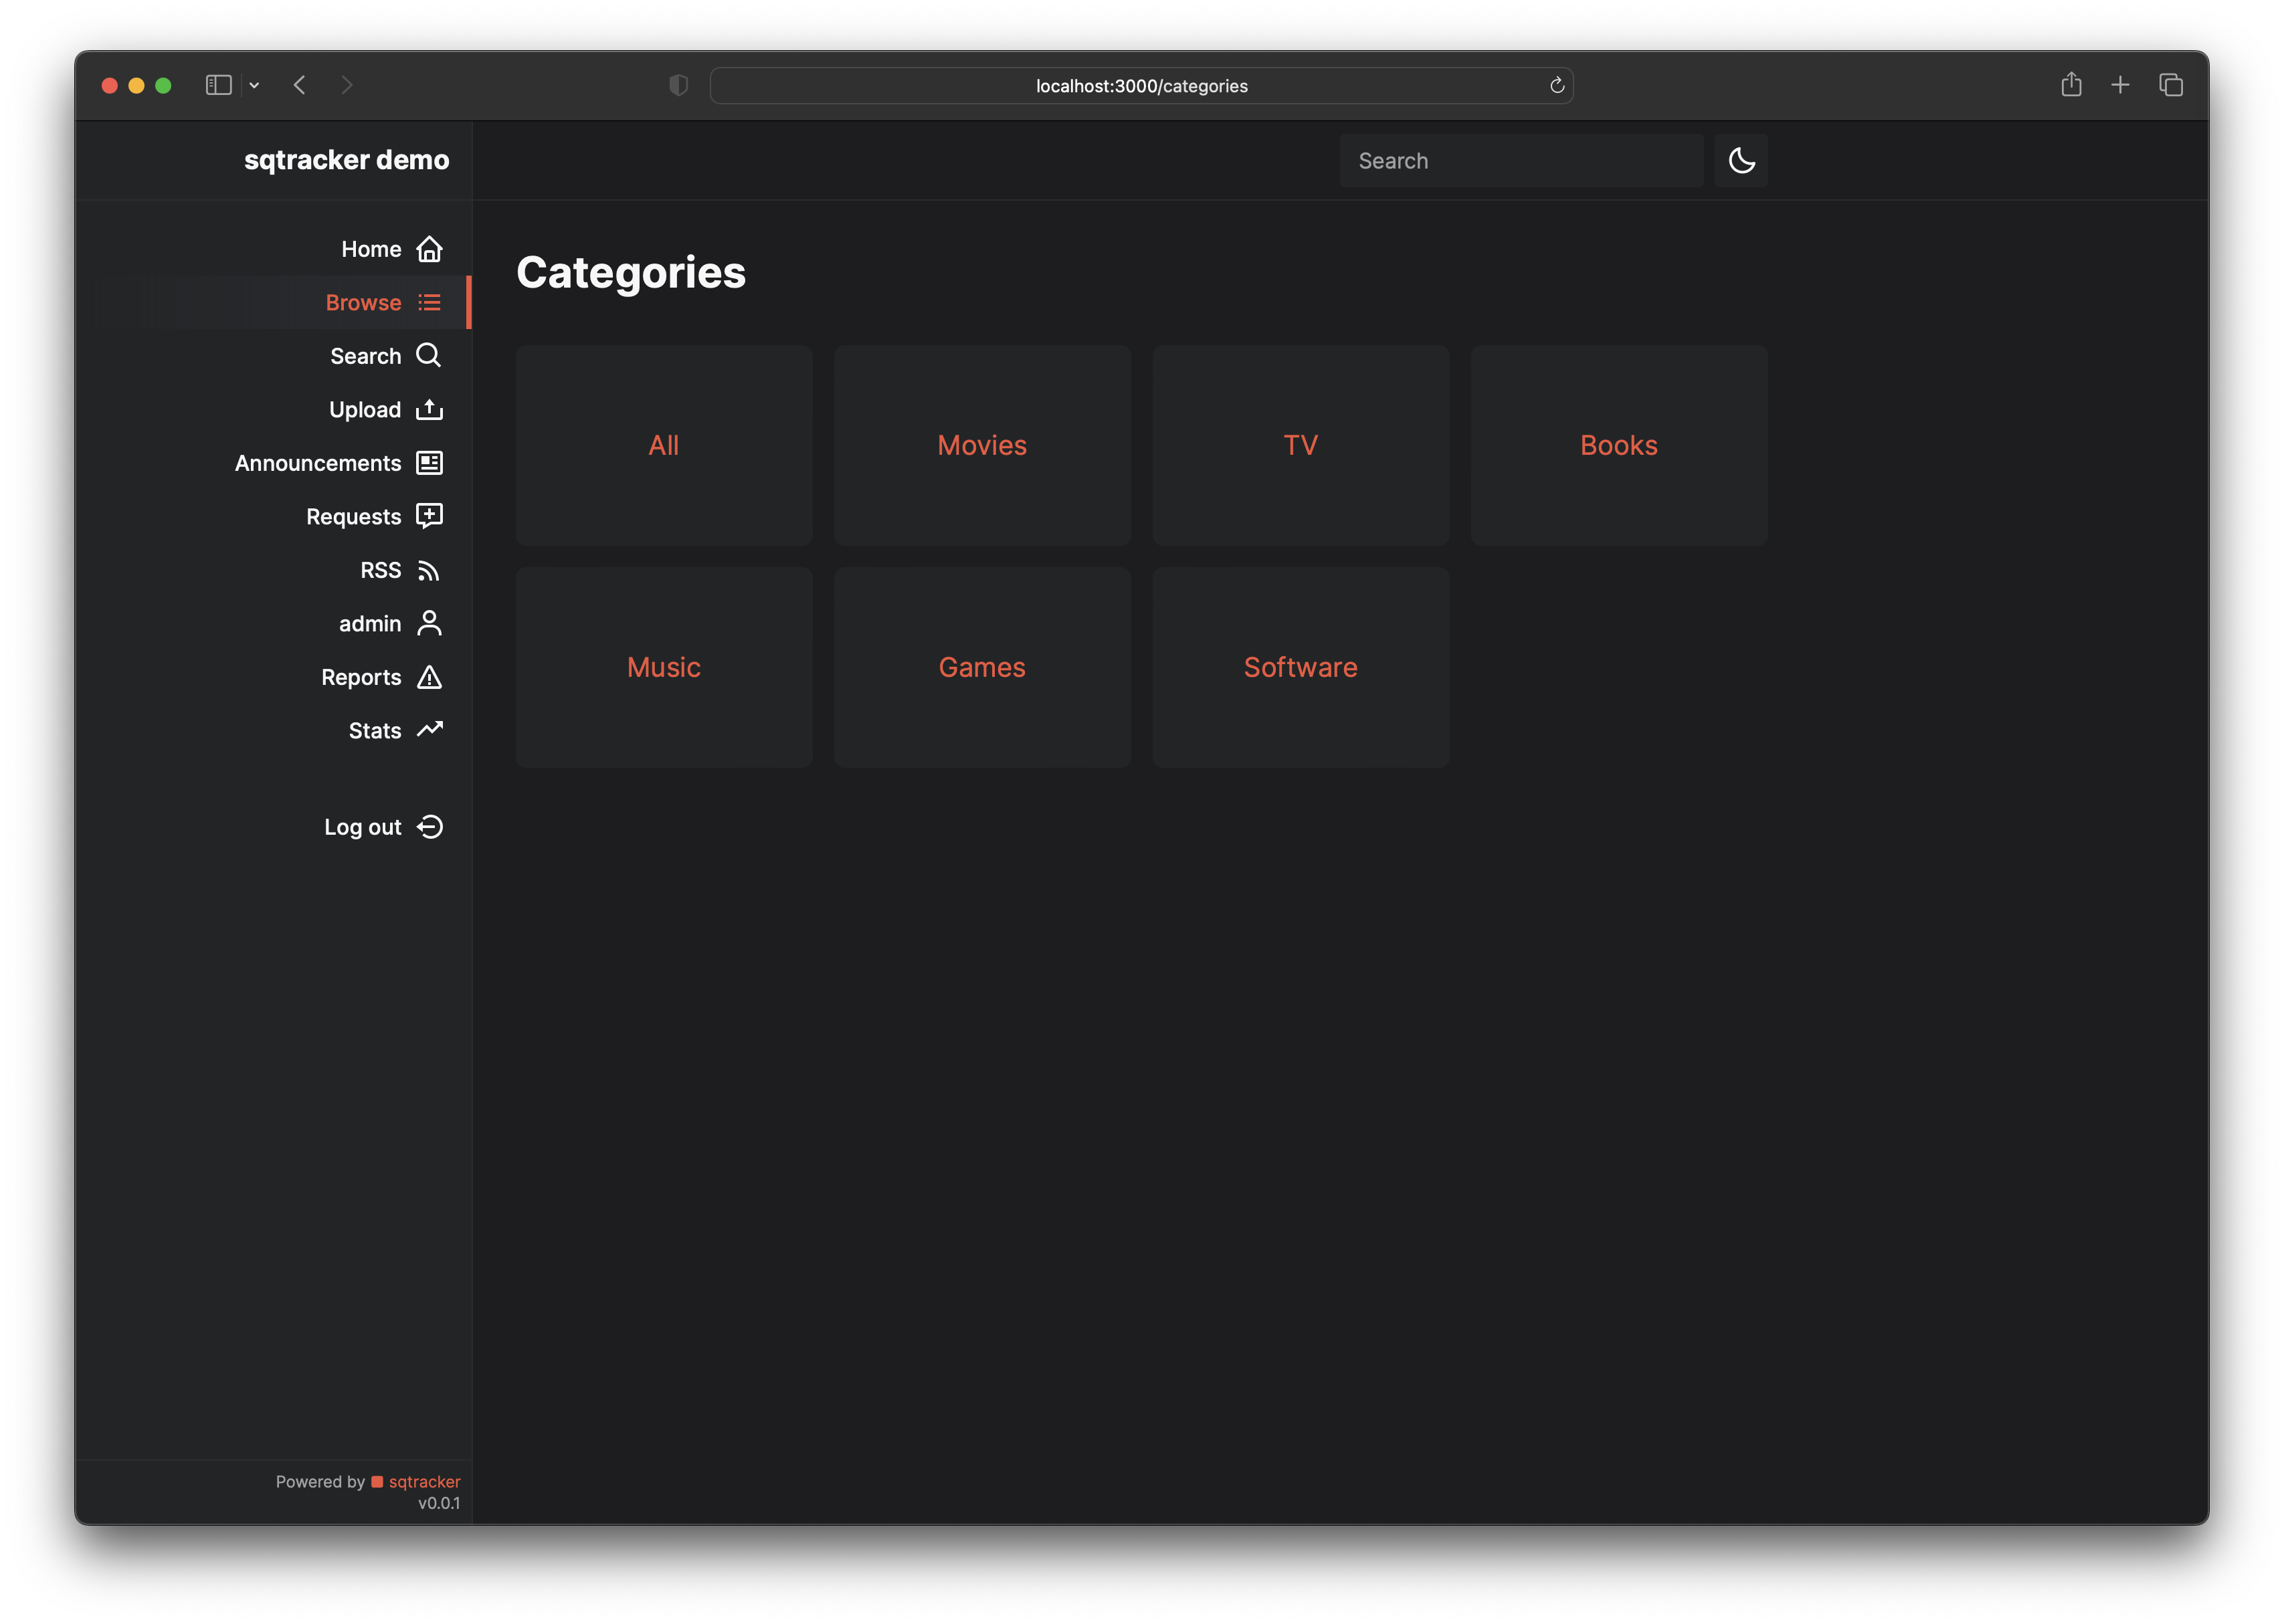
Task: Open Reports warning triangle icon
Action: point(429,677)
